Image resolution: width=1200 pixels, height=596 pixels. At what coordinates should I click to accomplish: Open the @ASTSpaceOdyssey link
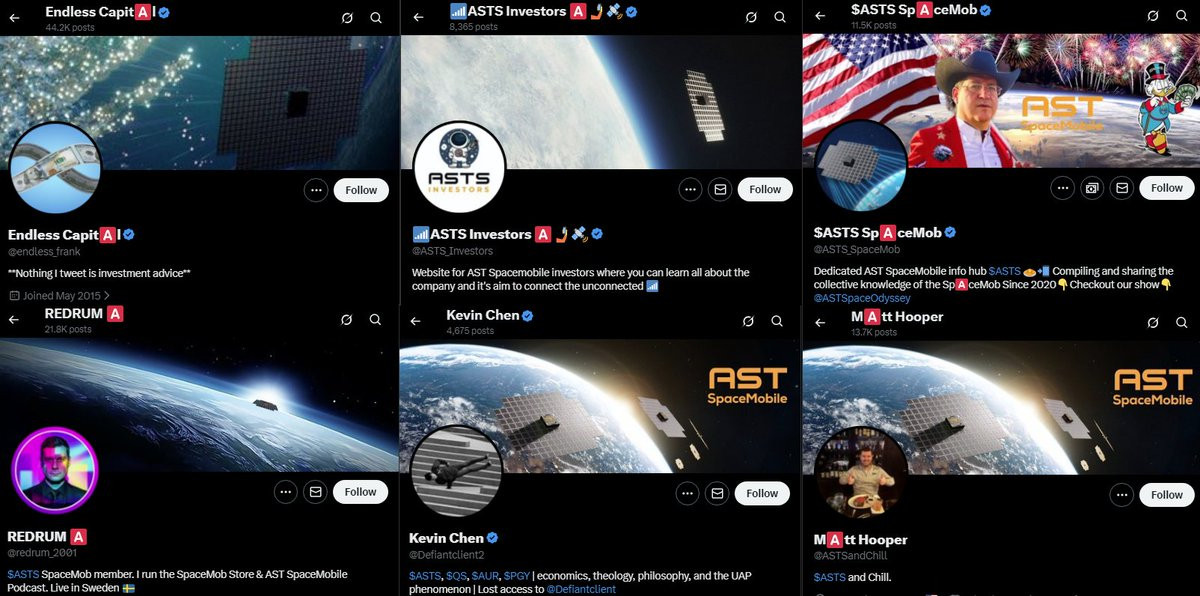pos(862,298)
